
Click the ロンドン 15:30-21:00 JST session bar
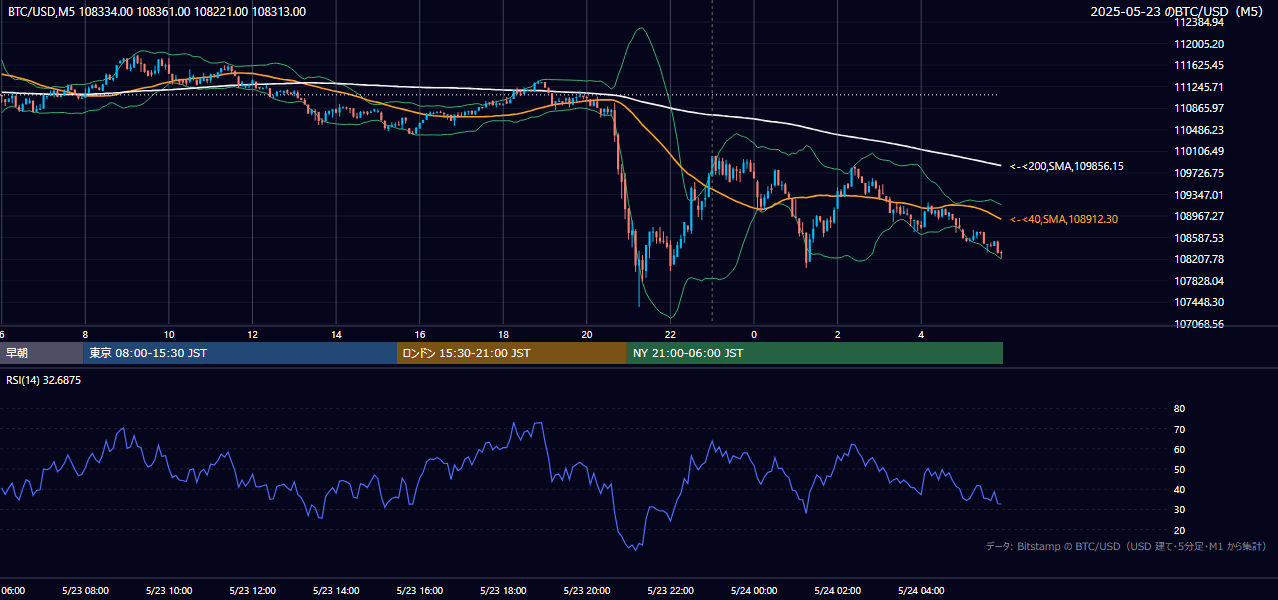512,353
